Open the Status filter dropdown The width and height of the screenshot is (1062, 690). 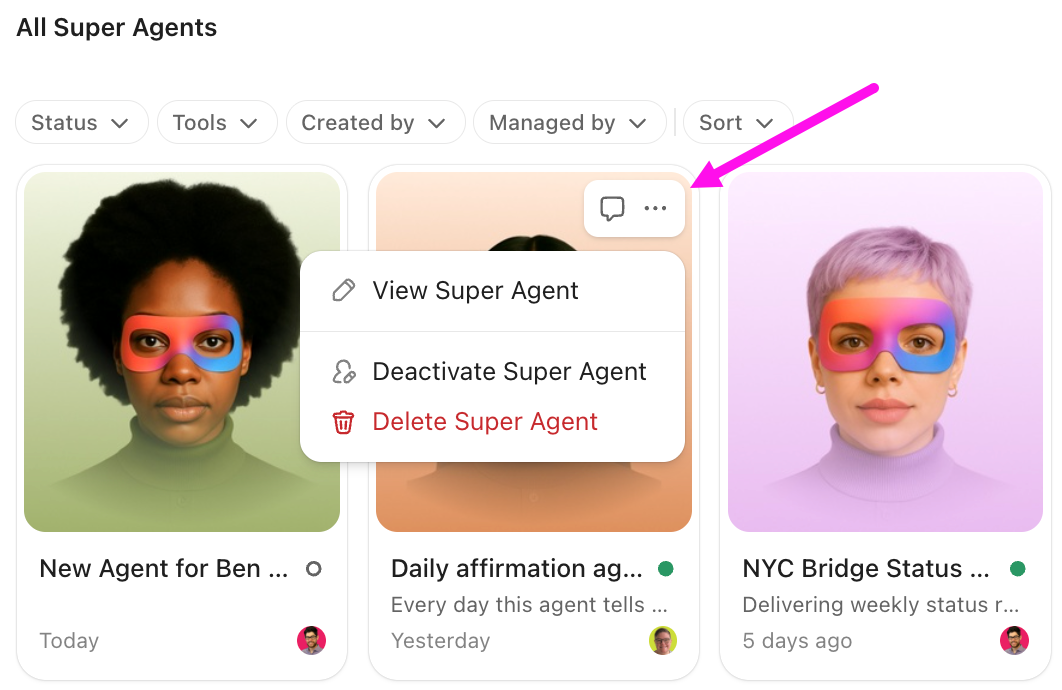tap(81, 123)
